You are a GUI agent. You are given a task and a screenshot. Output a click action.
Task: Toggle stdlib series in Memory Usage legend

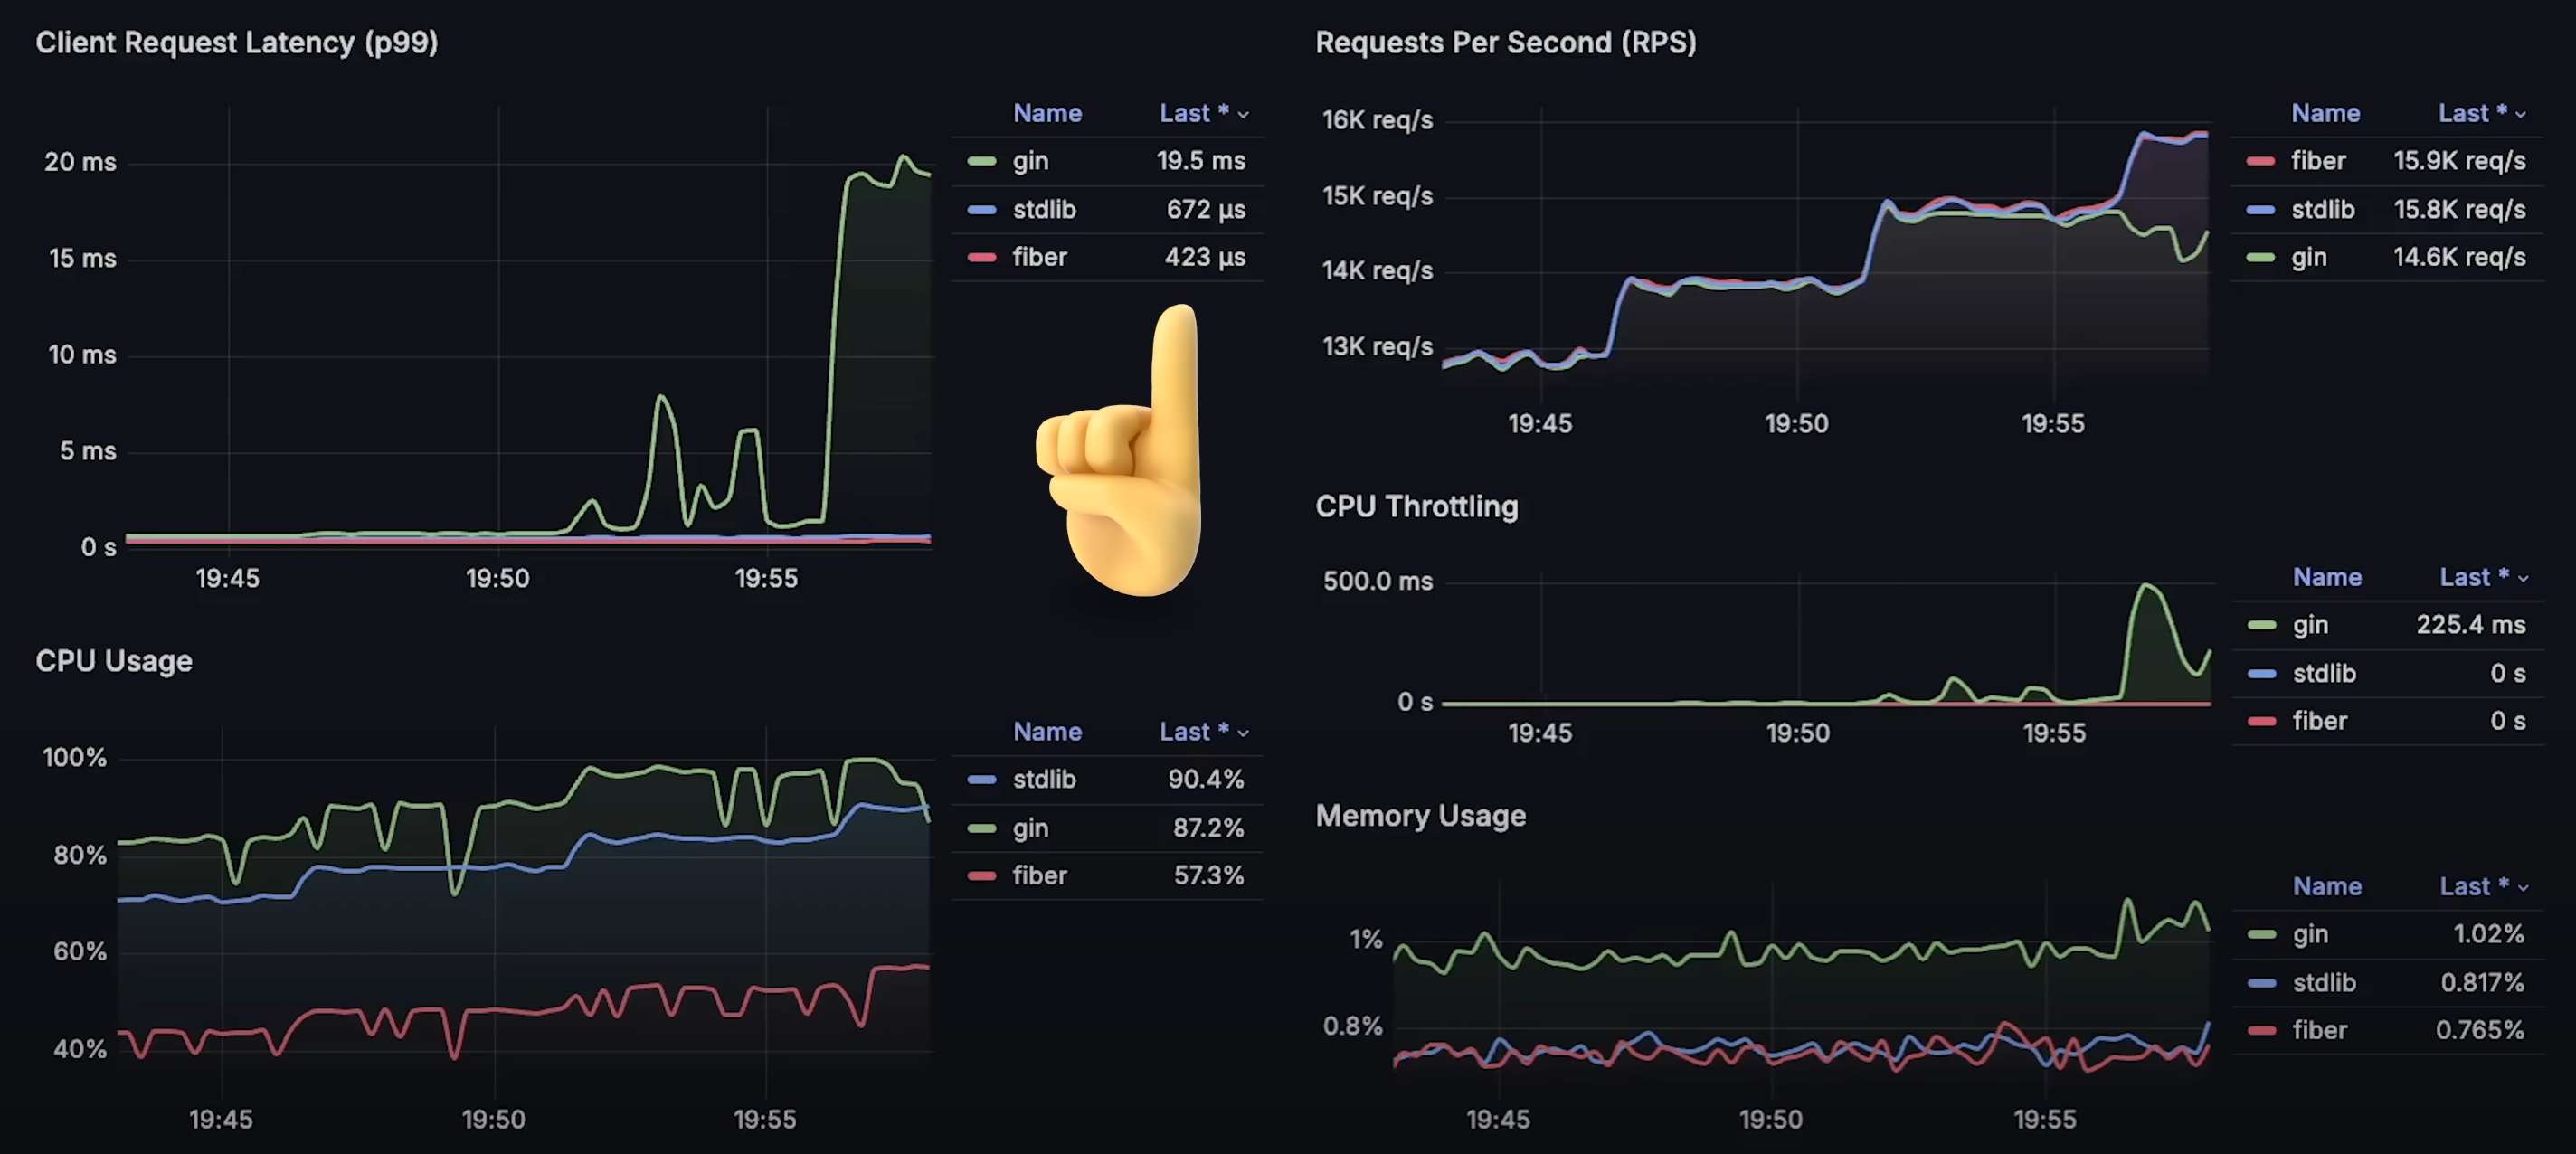[x=2324, y=983]
